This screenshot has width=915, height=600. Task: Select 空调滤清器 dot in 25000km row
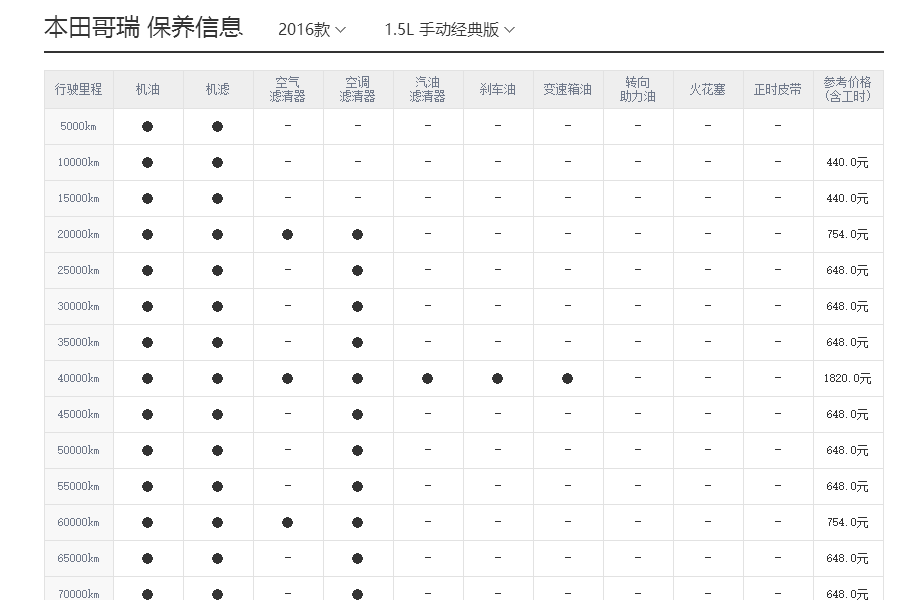click(358, 271)
